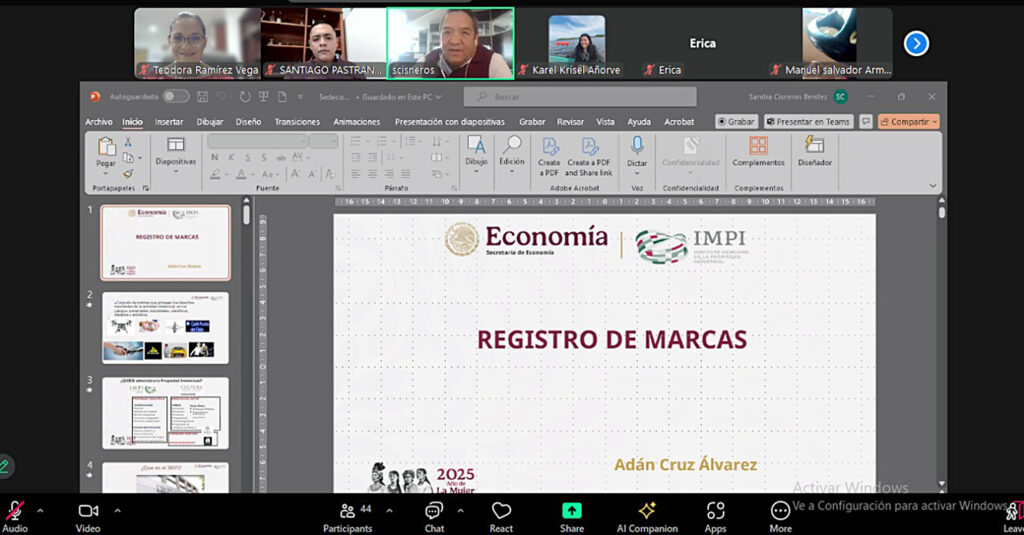Image resolution: width=1024 pixels, height=535 pixels.
Task: Show next participants with blue arrow
Action: coord(916,44)
